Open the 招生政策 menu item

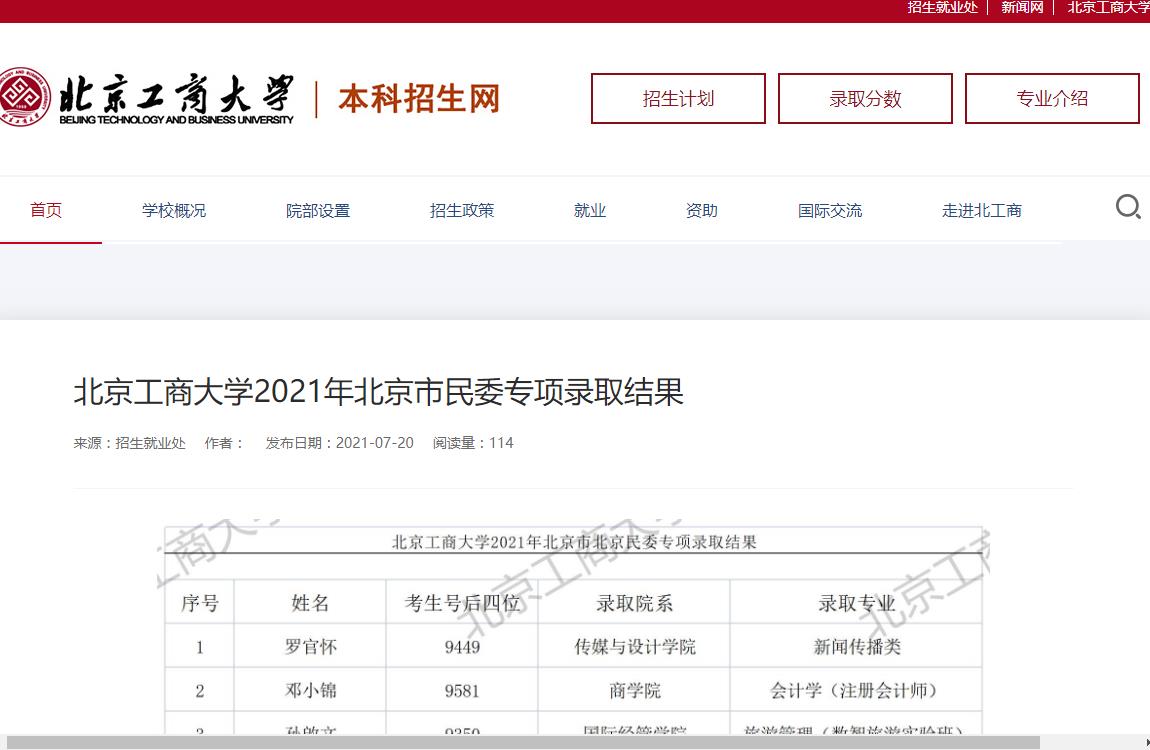tap(462, 210)
